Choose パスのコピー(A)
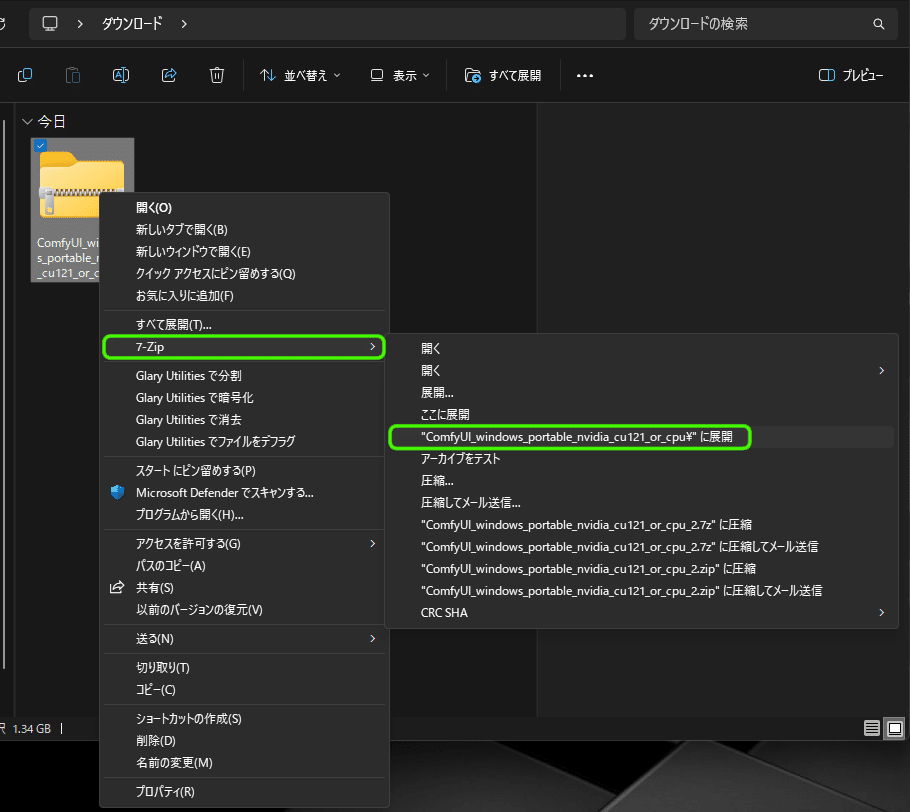 (x=244, y=566)
